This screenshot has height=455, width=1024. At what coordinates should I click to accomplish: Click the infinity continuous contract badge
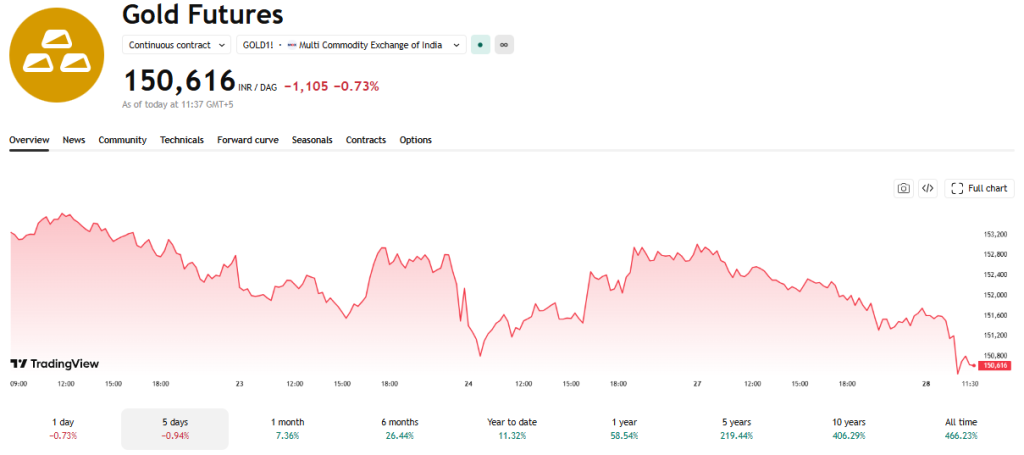tap(504, 45)
